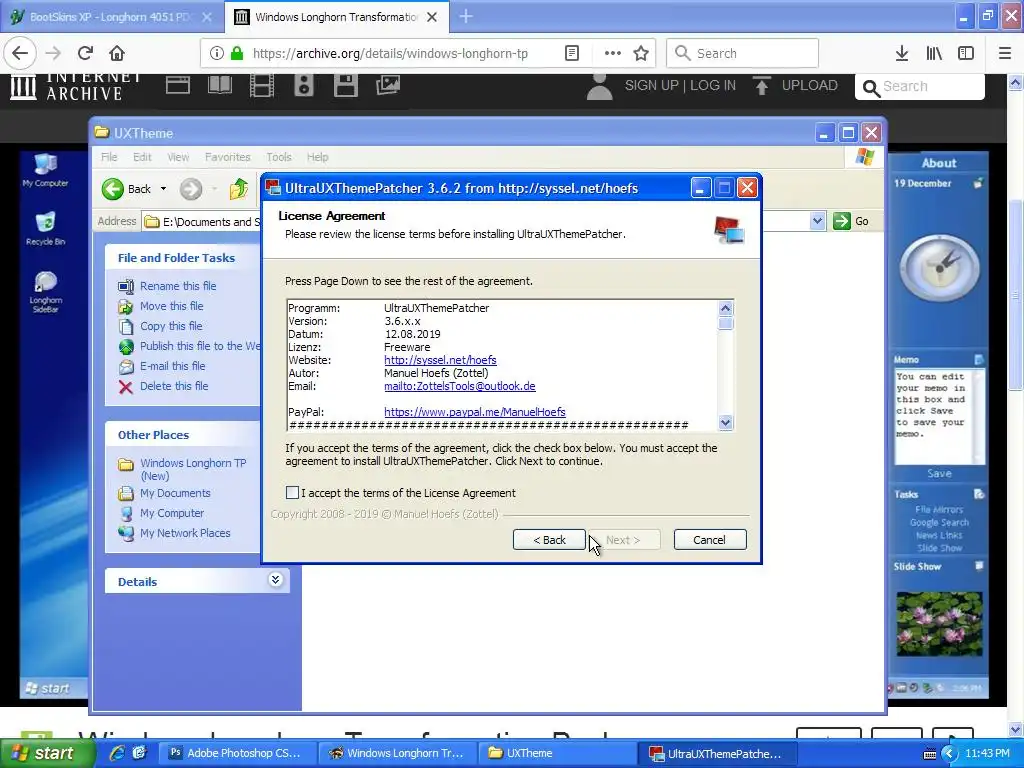Open page actions three-dot menu
1024x768 pixels.
tap(613, 54)
